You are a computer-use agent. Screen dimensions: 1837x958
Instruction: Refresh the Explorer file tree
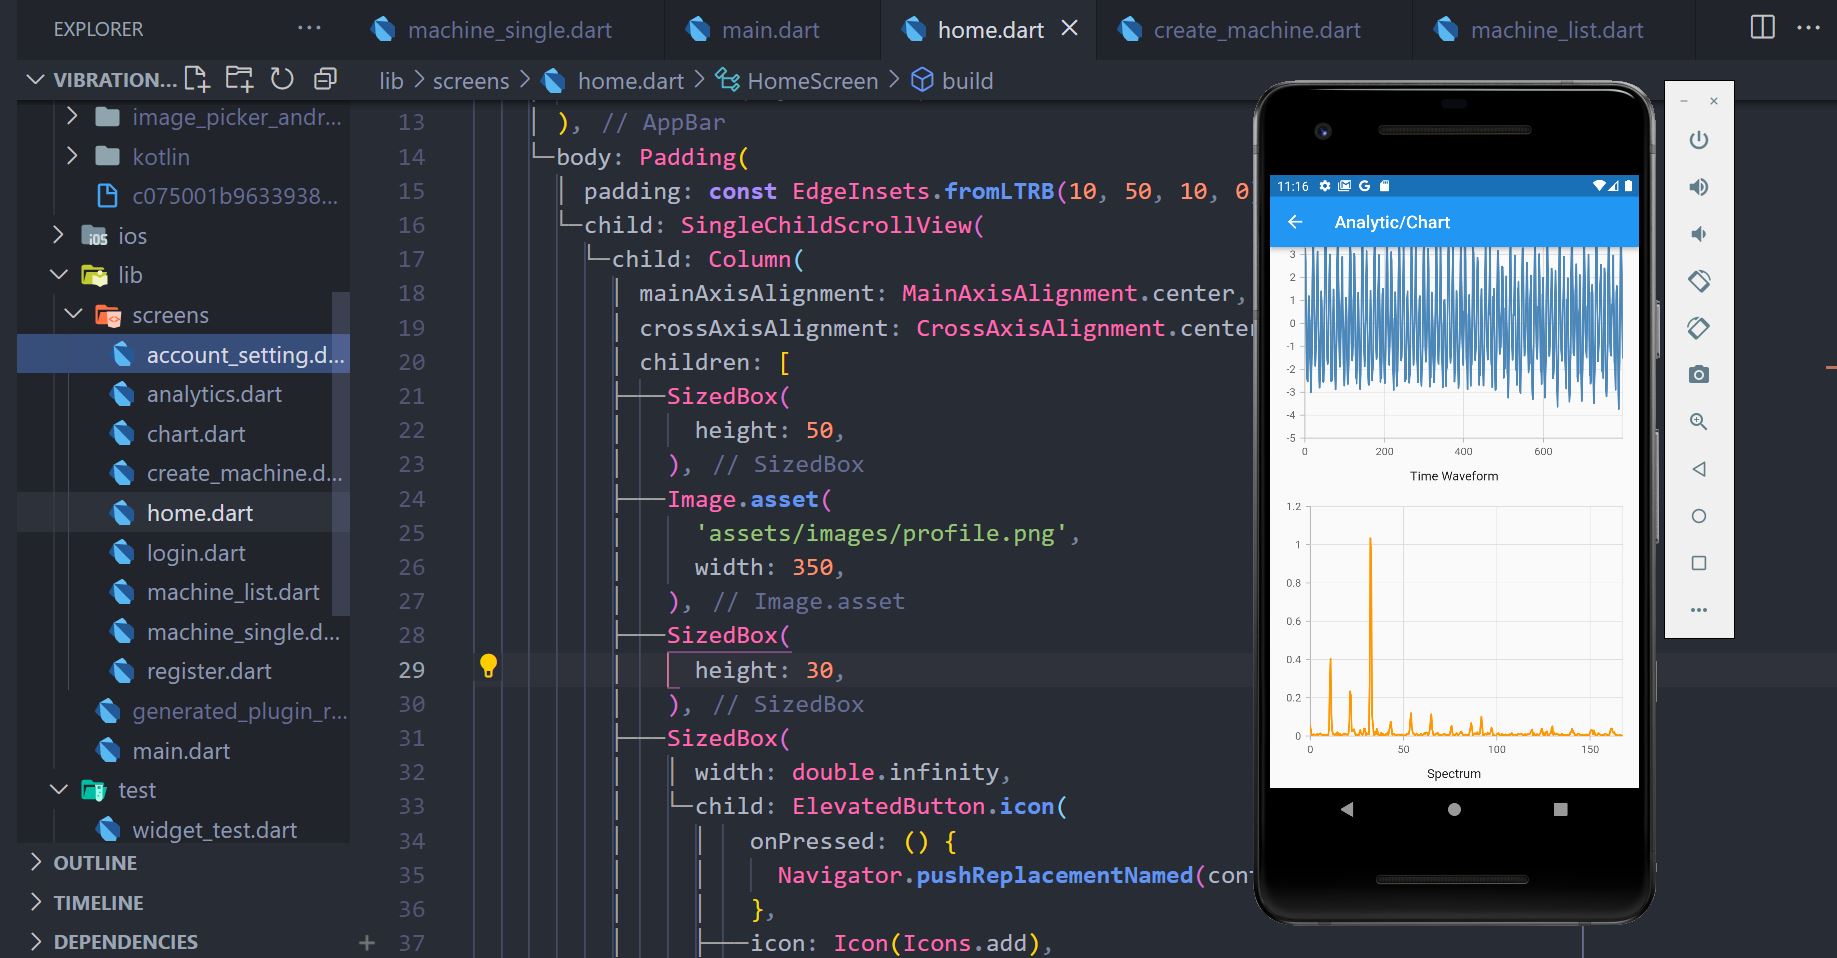(283, 78)
